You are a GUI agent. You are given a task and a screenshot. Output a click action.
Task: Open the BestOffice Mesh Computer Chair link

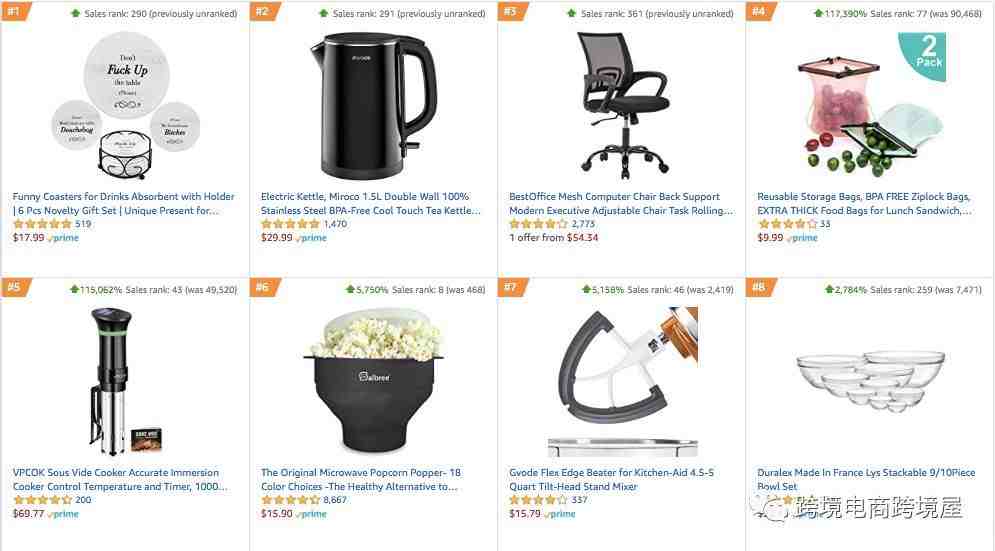621,203
